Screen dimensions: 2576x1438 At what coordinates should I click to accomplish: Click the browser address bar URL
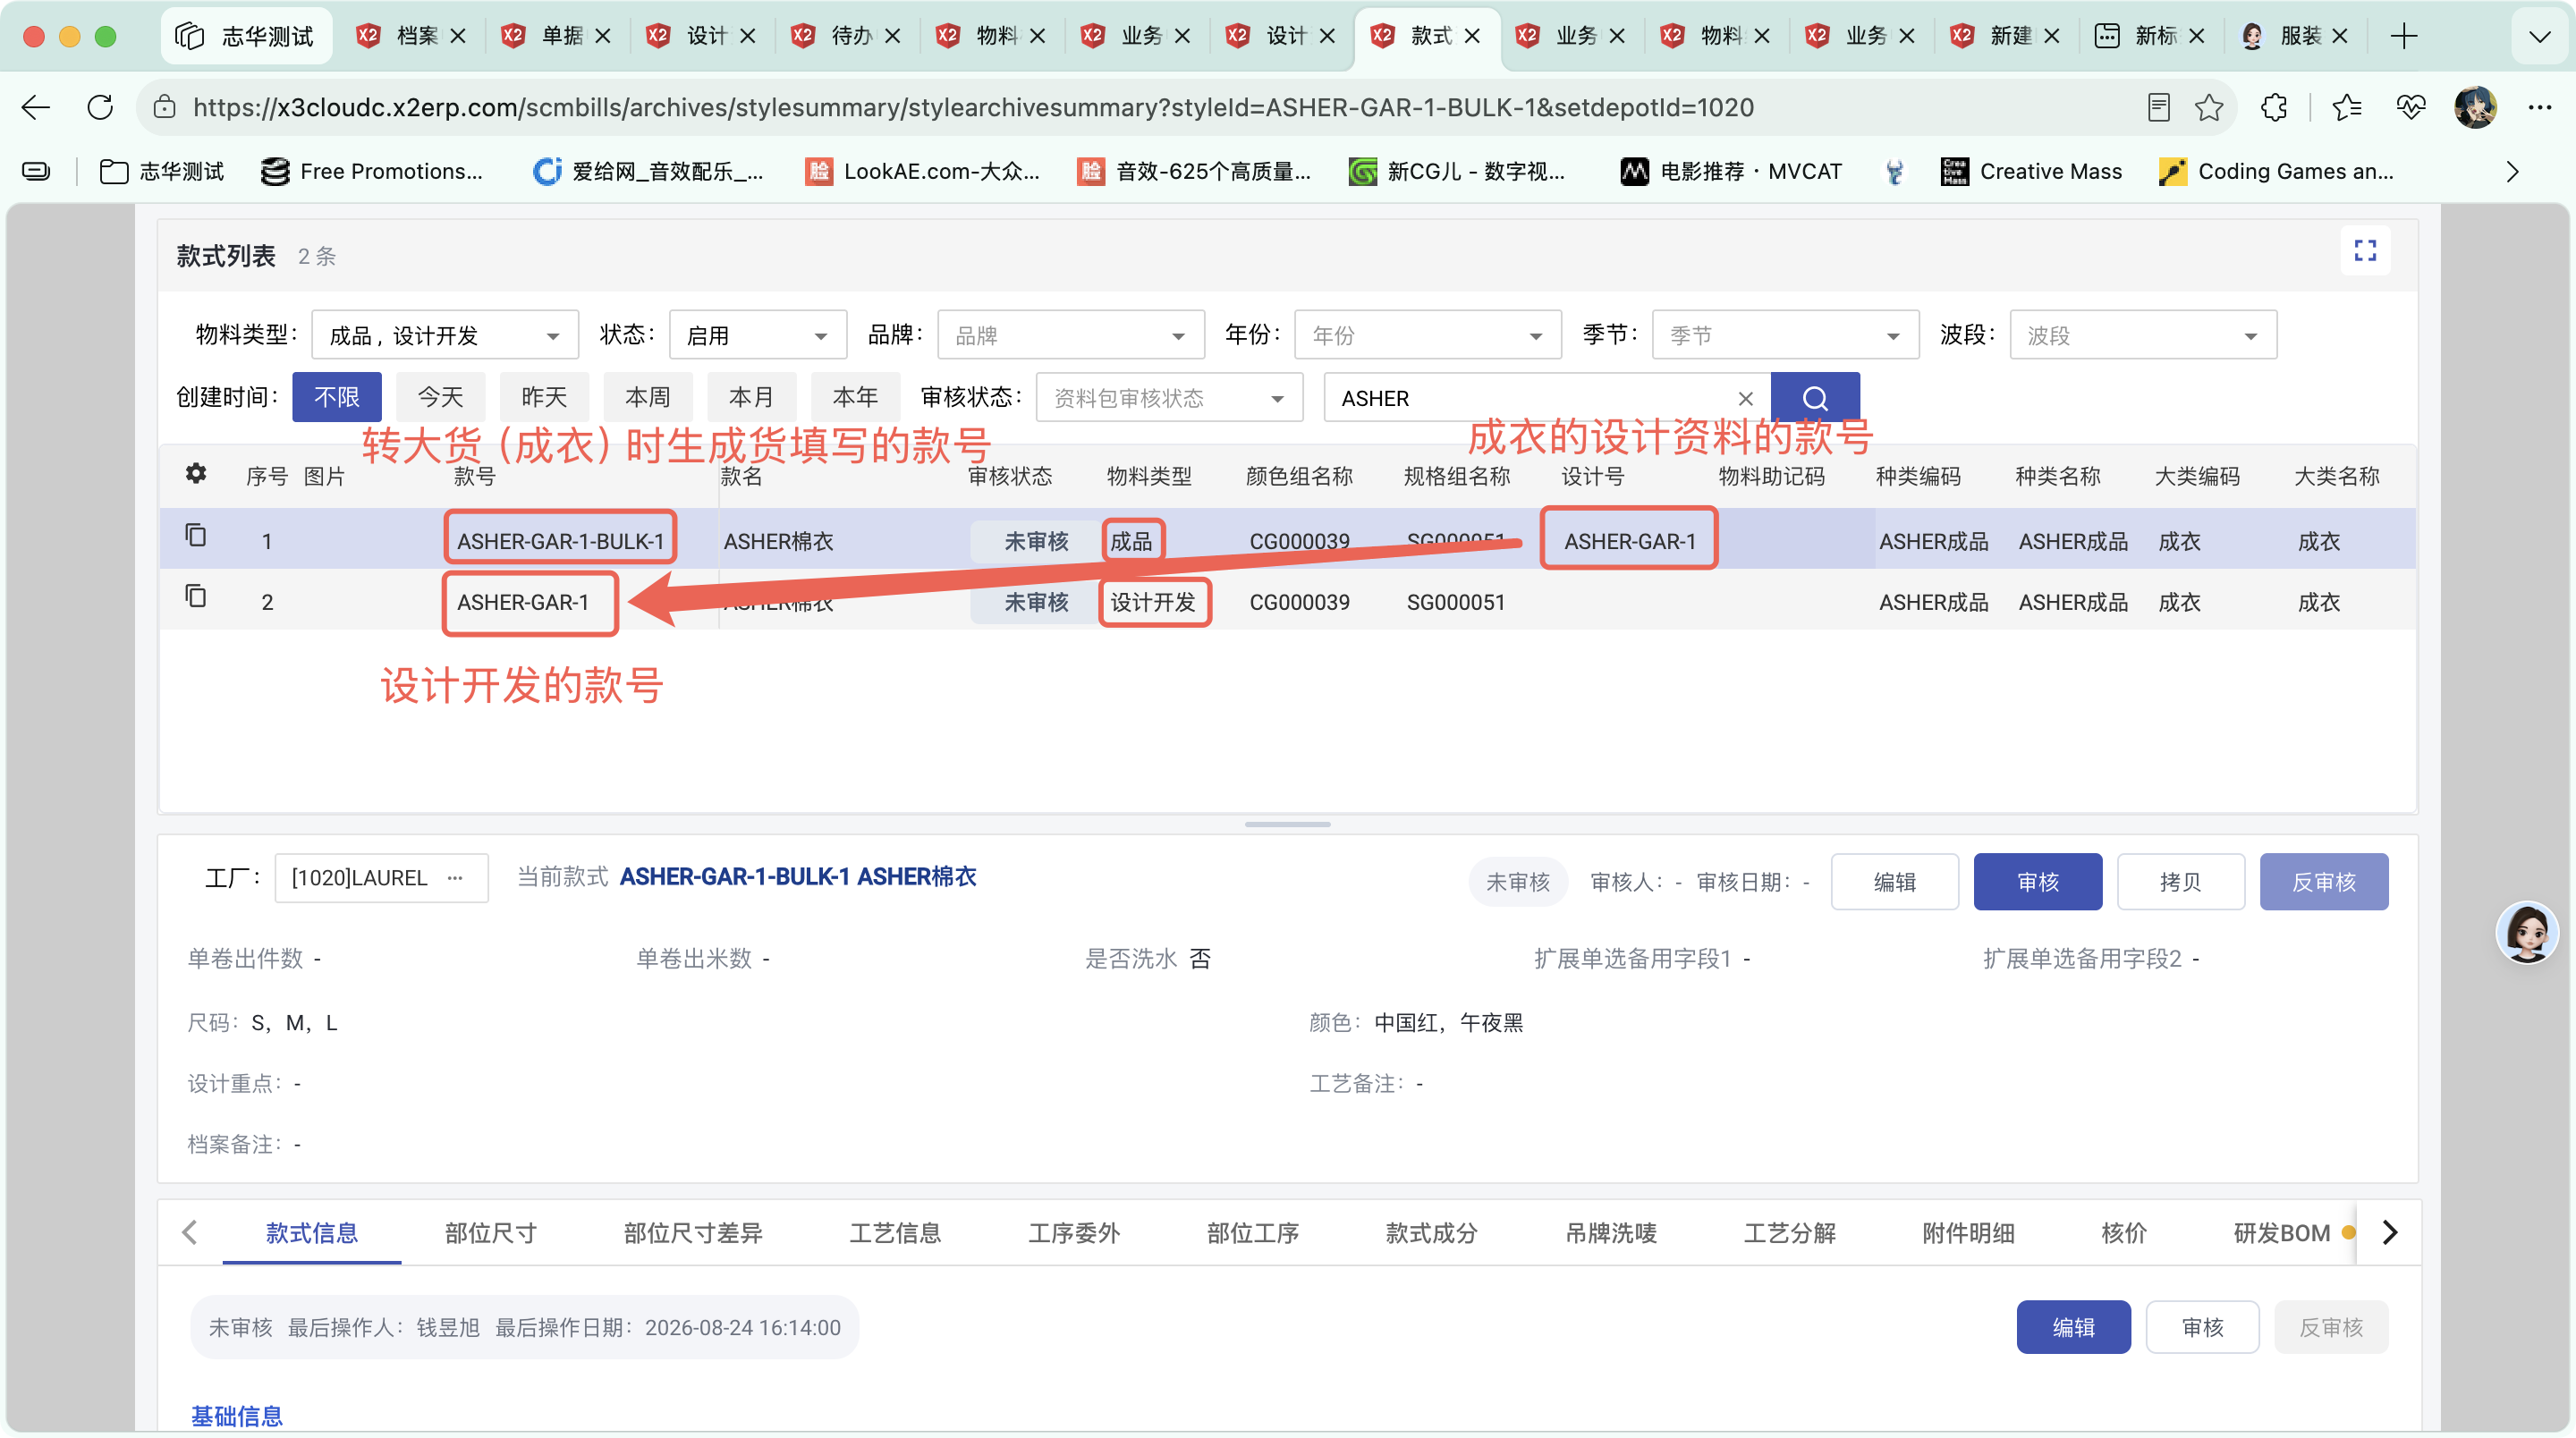click(x=973, y=107)
